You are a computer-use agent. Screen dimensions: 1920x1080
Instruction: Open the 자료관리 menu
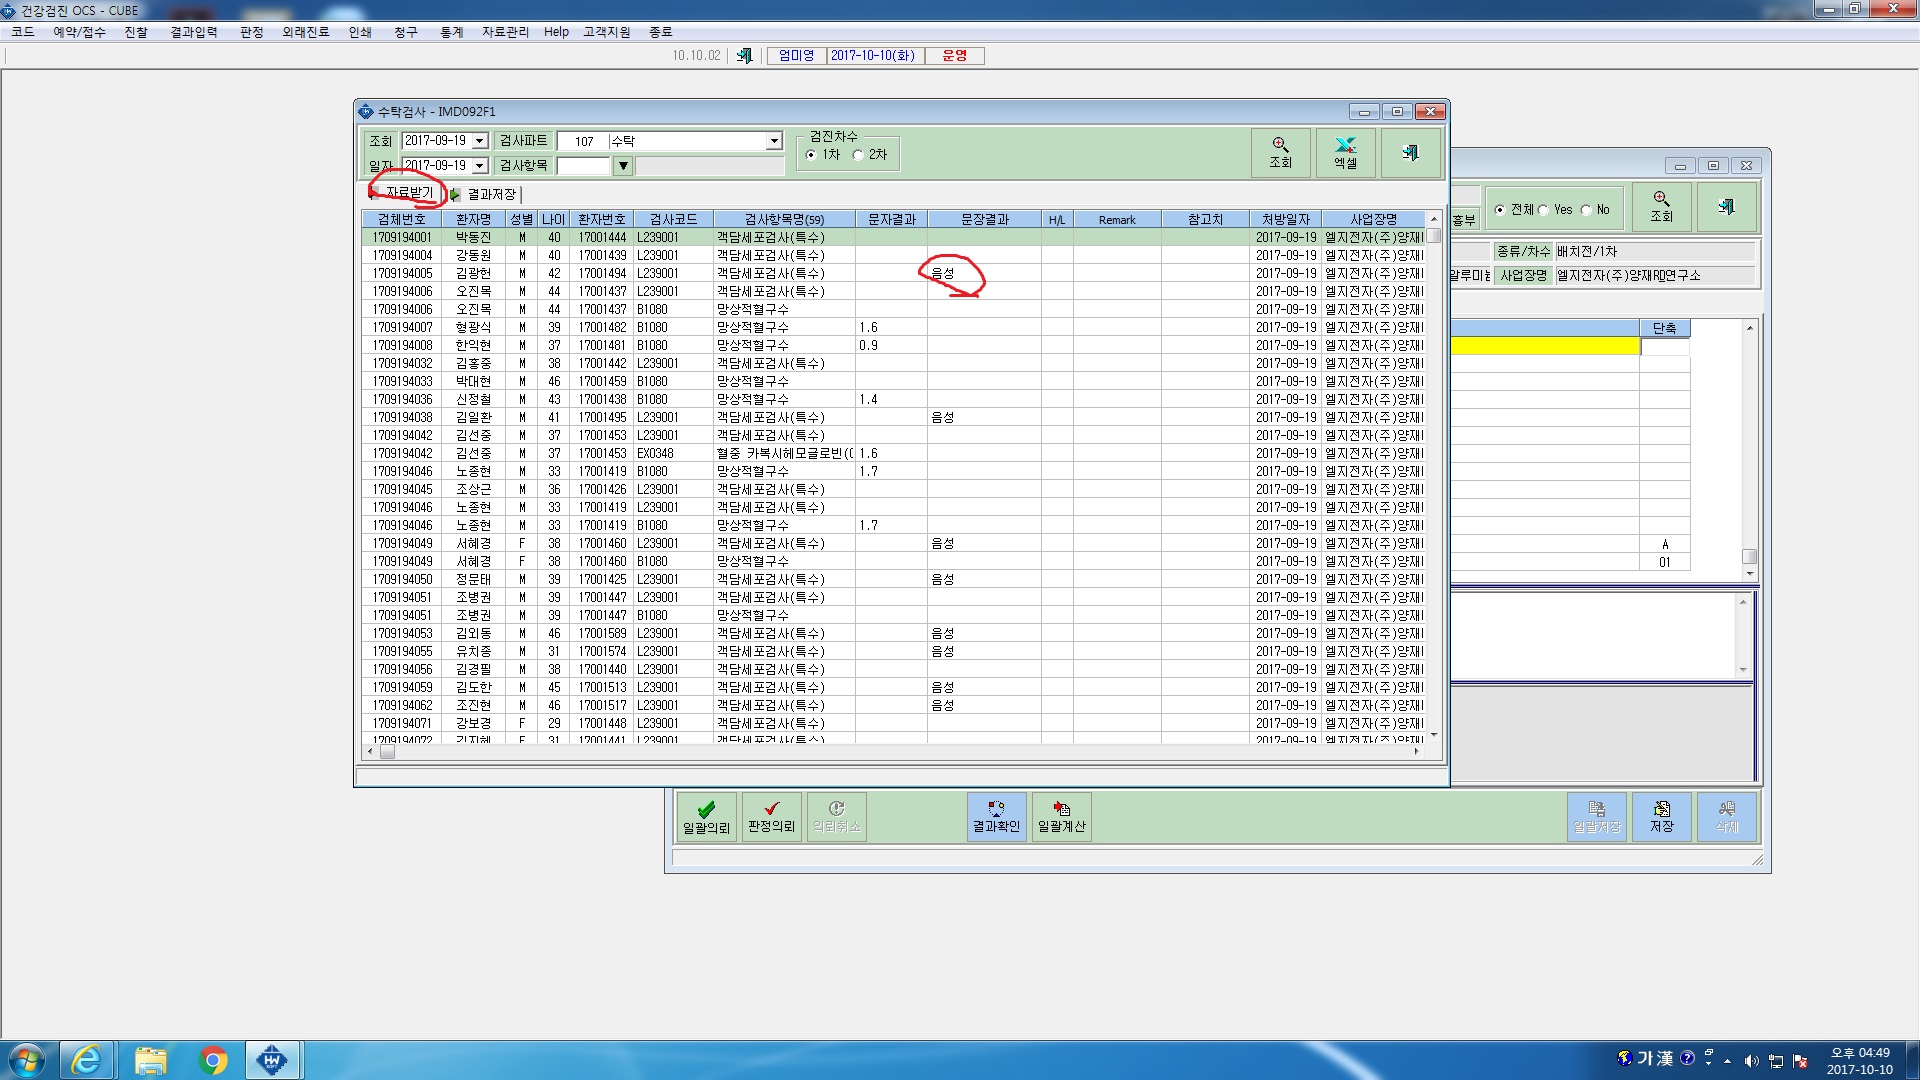[x=505, y=32]
